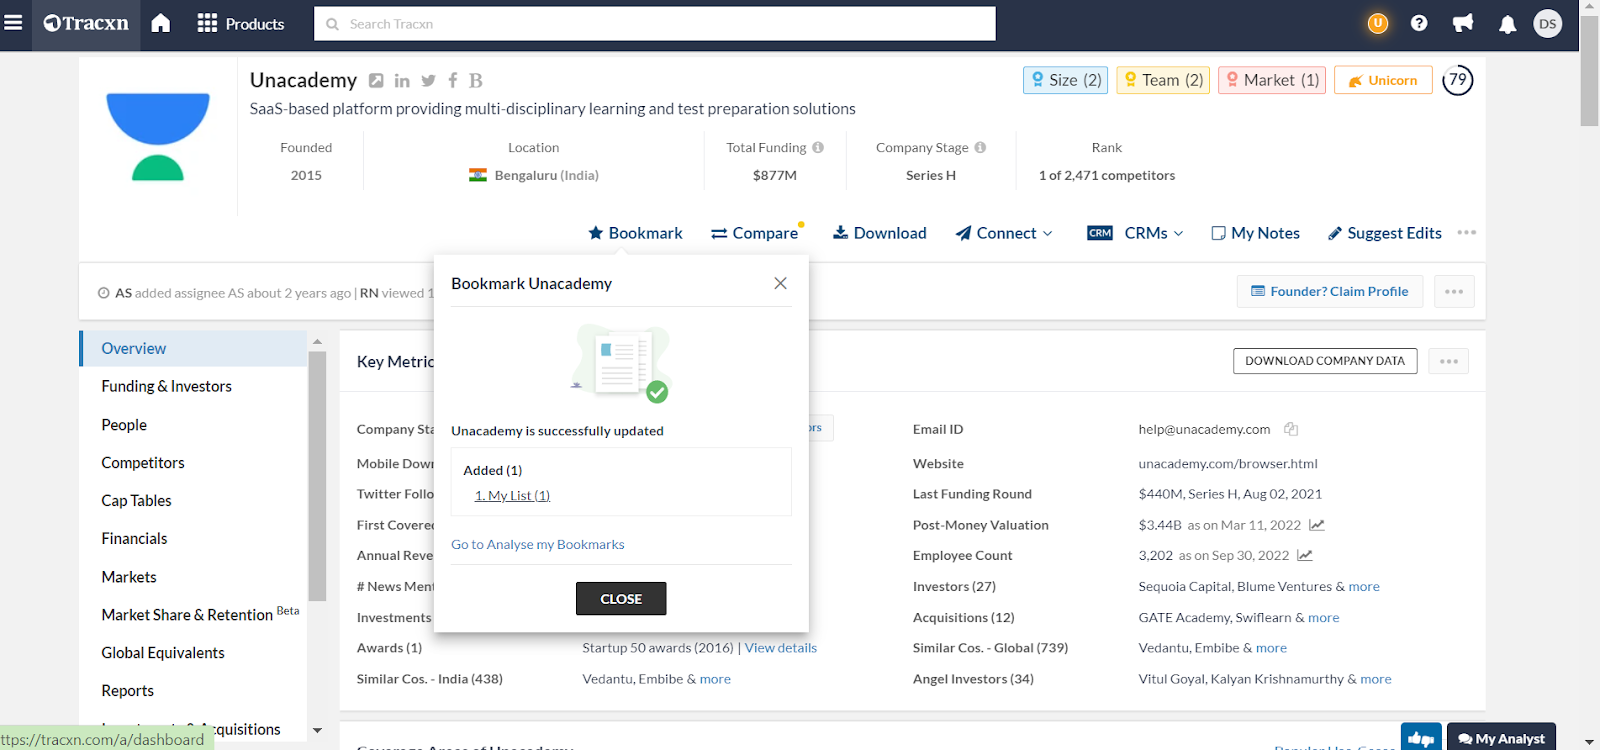
Task: Open the Products menu
Action: [x=241, y=24]
